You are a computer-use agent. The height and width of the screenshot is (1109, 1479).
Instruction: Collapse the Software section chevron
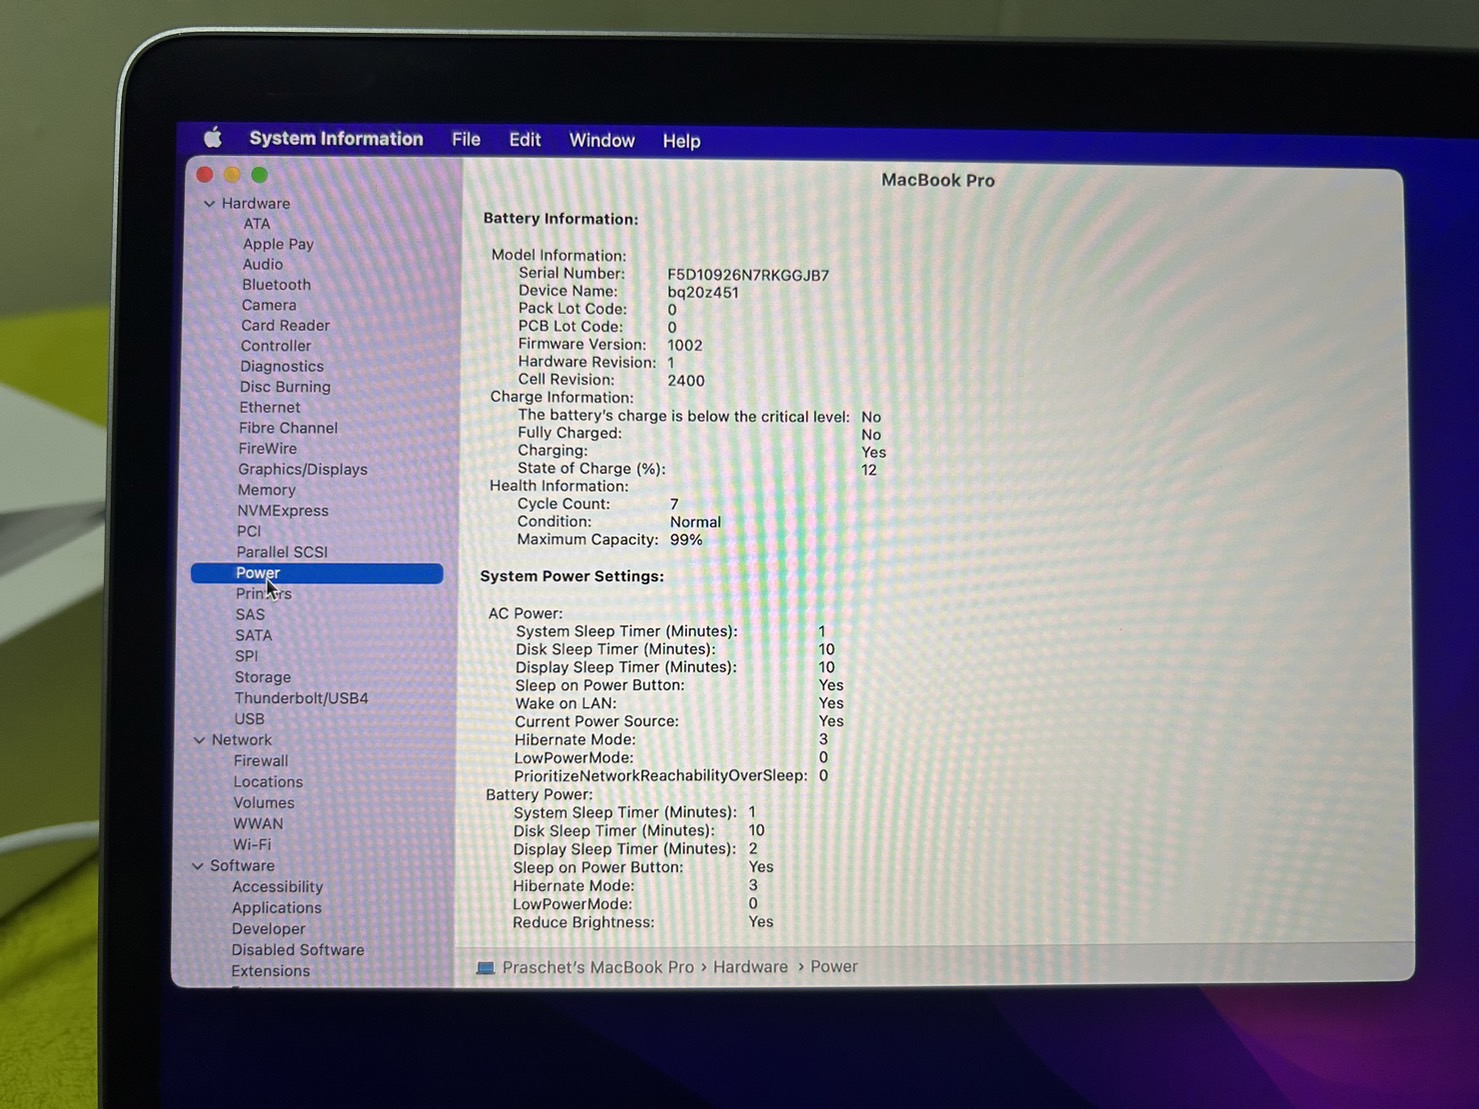pos(197,866)
